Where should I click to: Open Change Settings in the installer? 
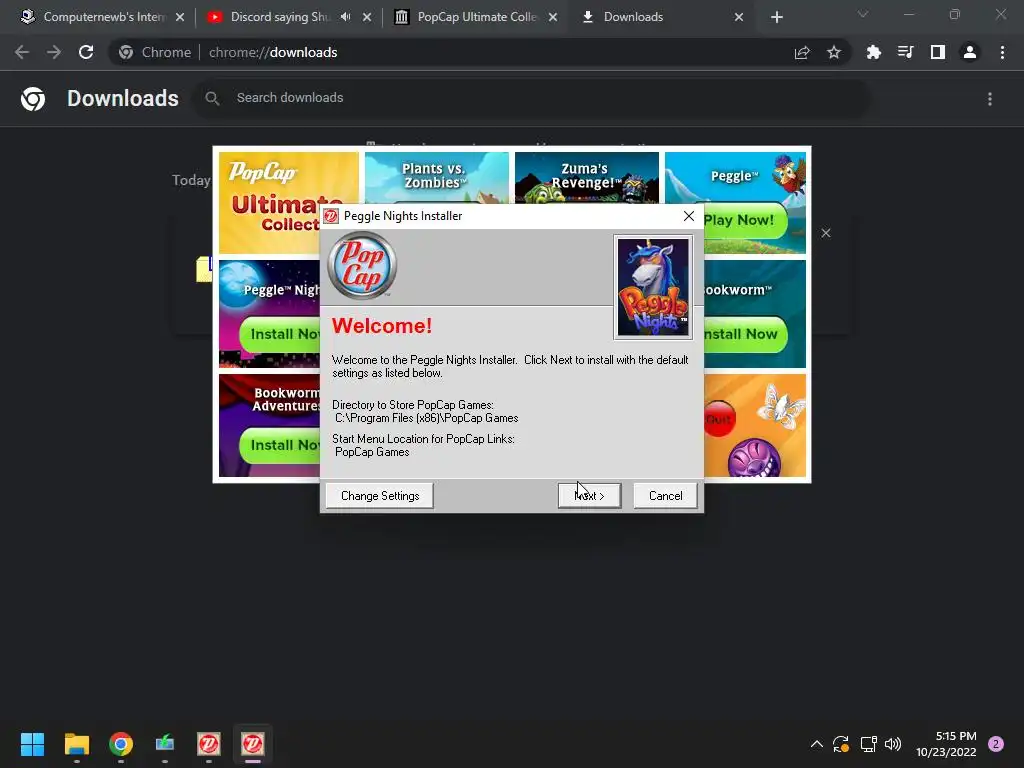[379, 496]
